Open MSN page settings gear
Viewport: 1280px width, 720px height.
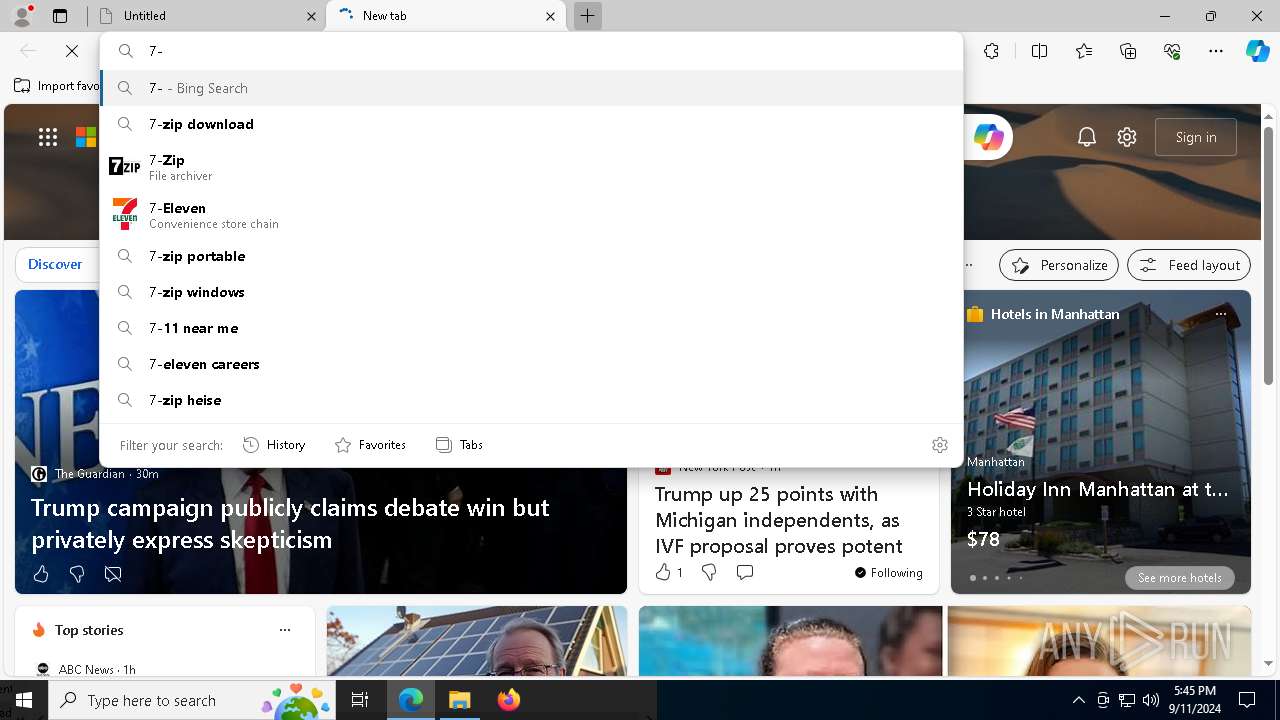coord(1127,137)
